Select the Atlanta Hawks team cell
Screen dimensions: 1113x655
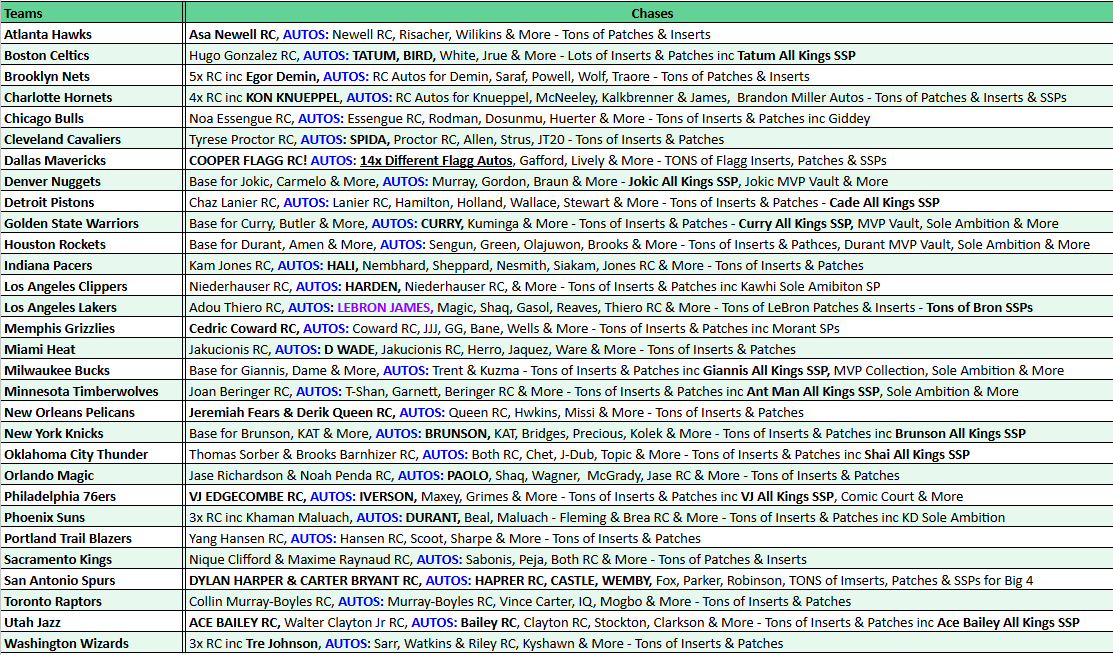pyautogui.click(x=92, y=34)
